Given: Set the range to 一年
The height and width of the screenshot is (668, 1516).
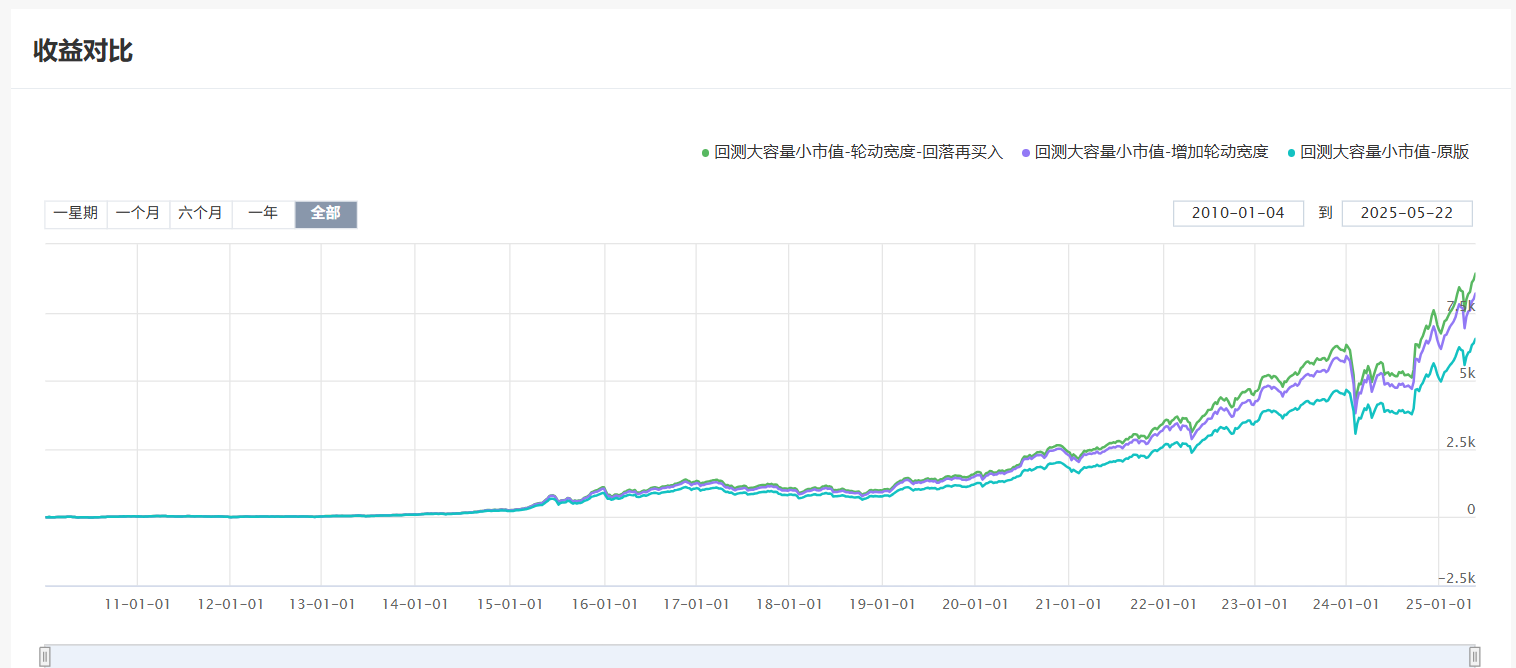Looking at the screenshot, I should coord(263,214).
